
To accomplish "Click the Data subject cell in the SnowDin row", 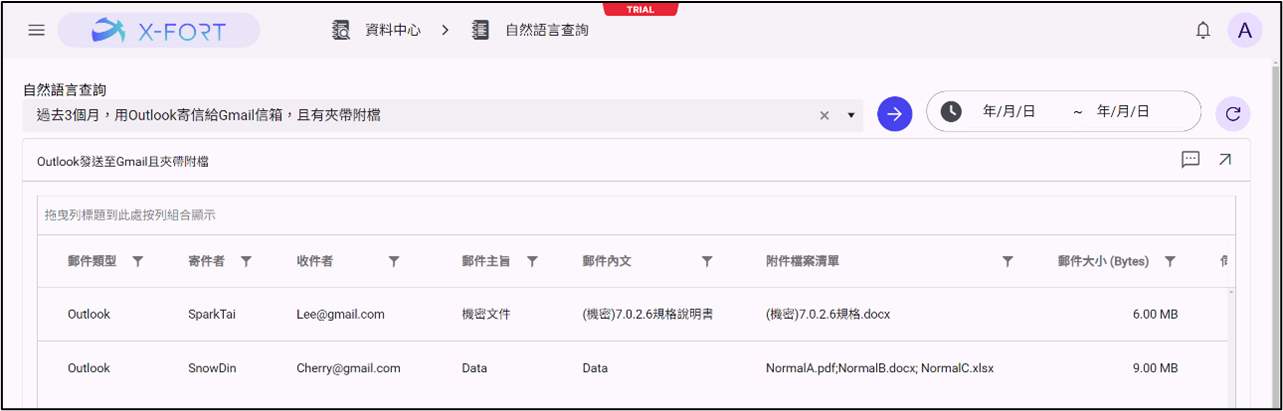I will point(475,368).
